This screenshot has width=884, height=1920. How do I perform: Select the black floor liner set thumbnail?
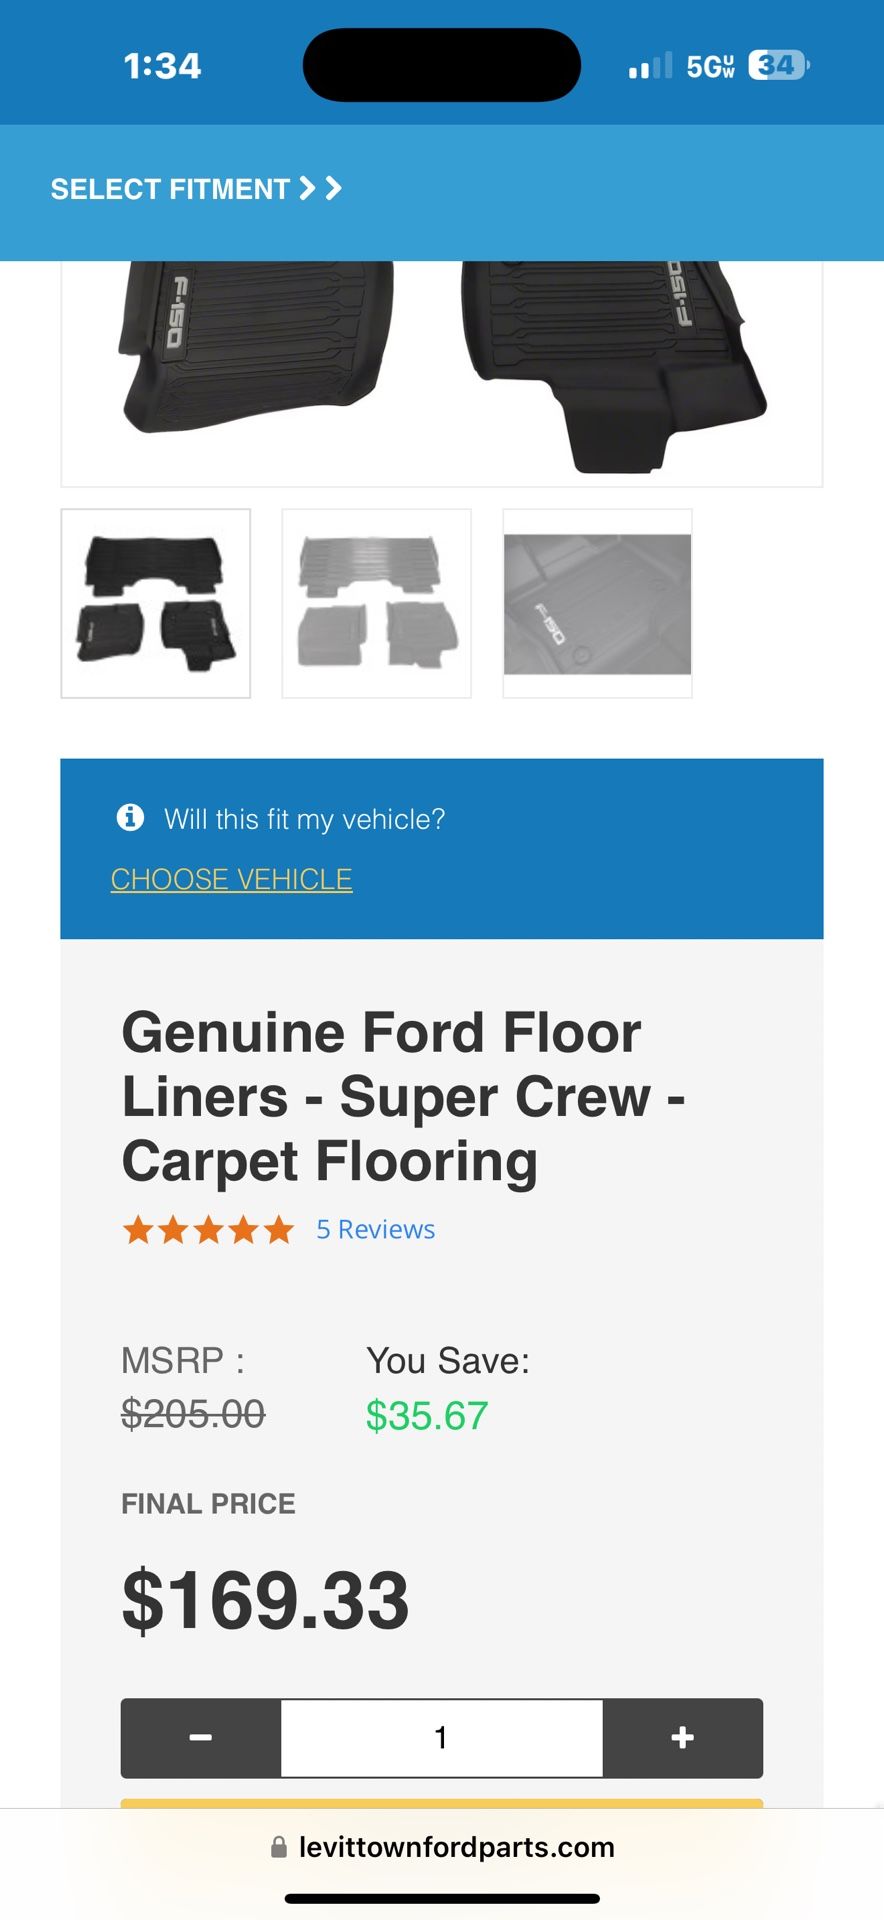pyautogui.click(x=156, y=603)
